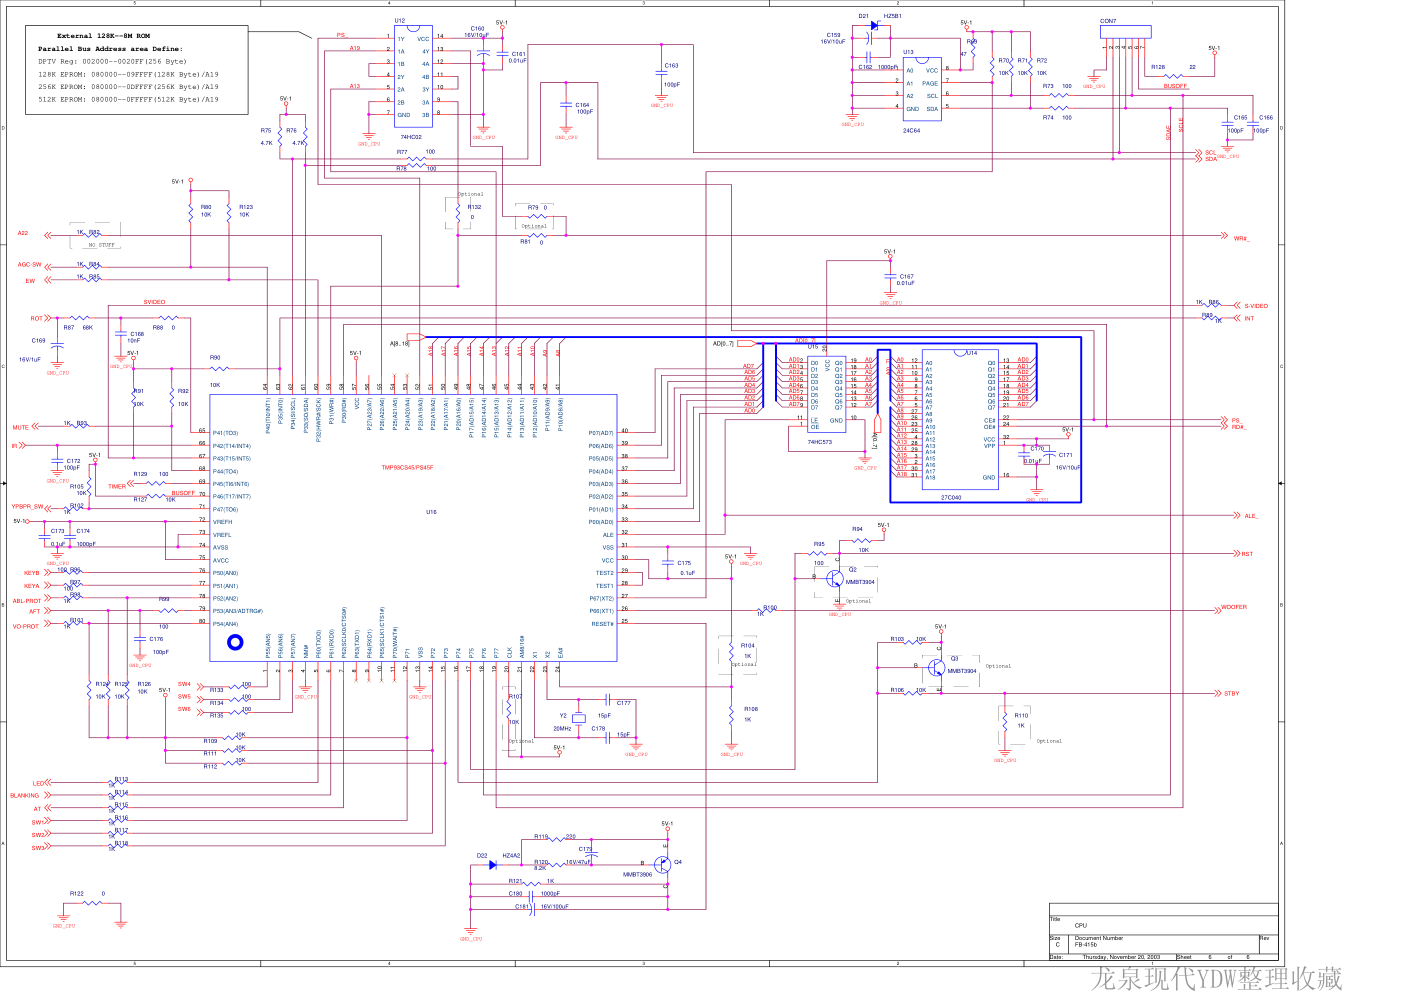Screen dimensions: 1404x992
Task: Select the CON7 connector block
Action: pos(1125,32)
